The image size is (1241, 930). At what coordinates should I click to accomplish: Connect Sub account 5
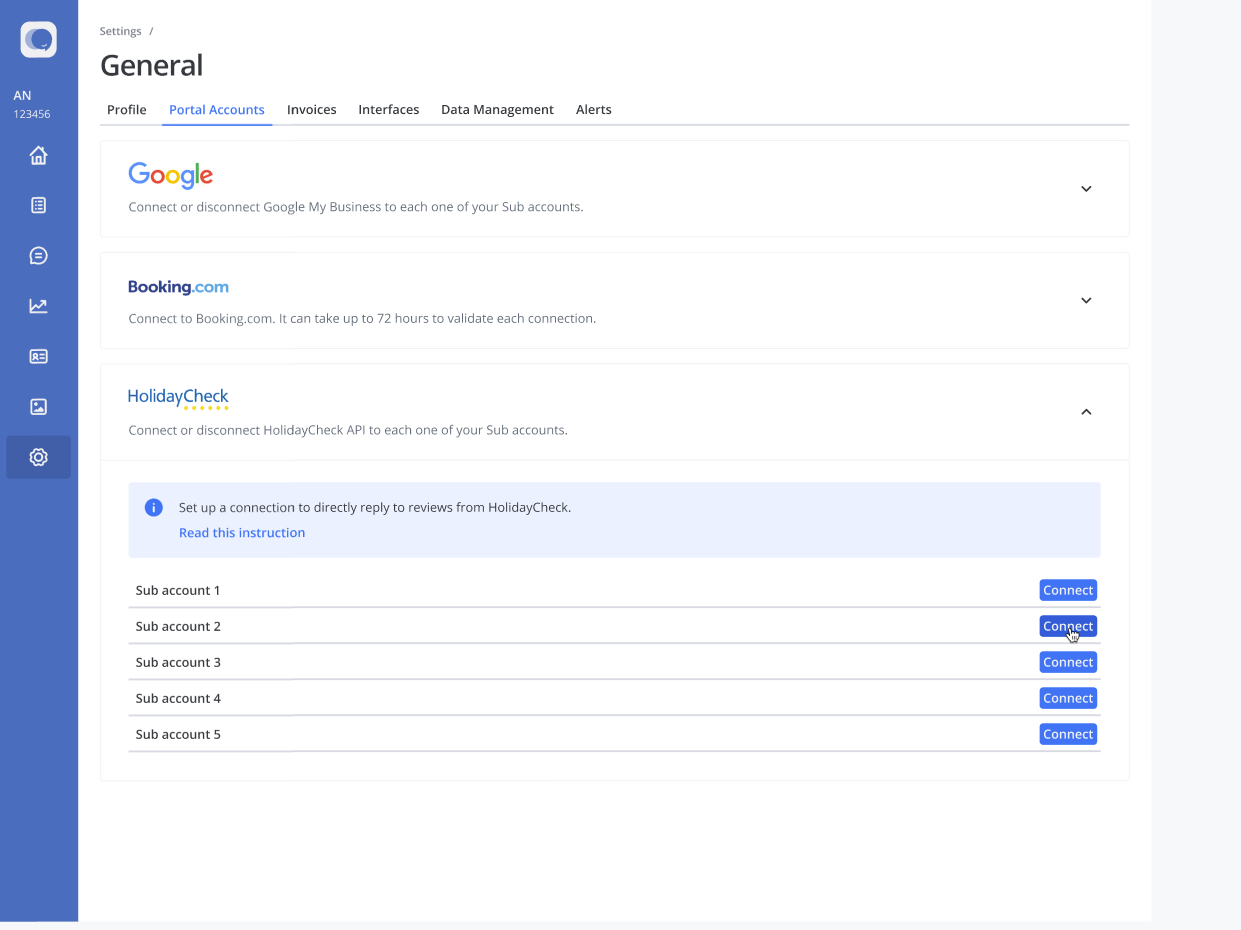coord(1068,734)
